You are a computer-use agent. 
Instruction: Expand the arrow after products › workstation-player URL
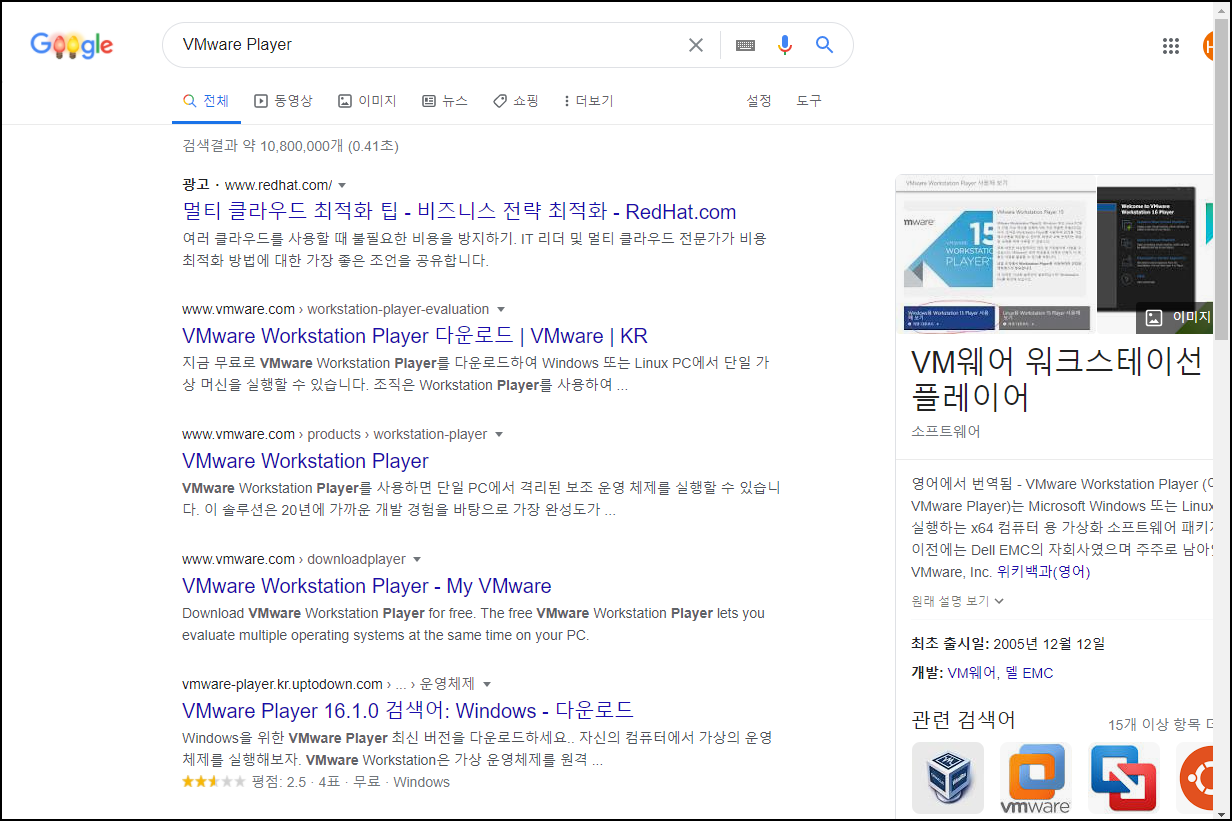point(499,435)
